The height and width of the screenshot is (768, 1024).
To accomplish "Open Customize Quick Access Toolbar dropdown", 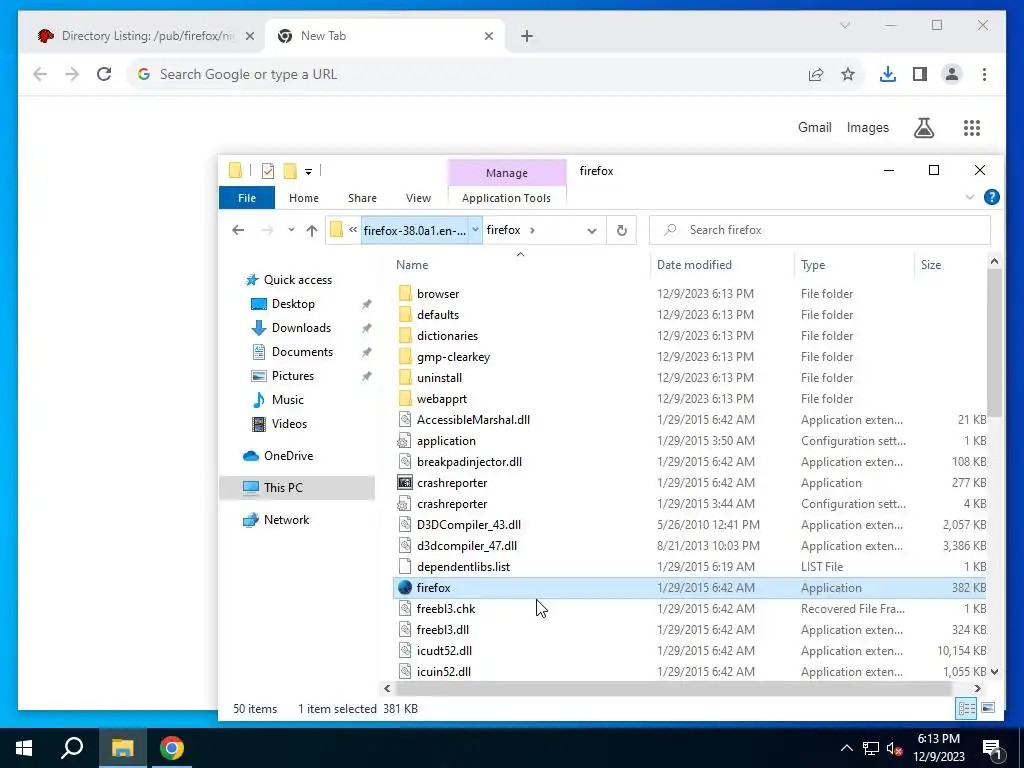I will tap(308, 172).
